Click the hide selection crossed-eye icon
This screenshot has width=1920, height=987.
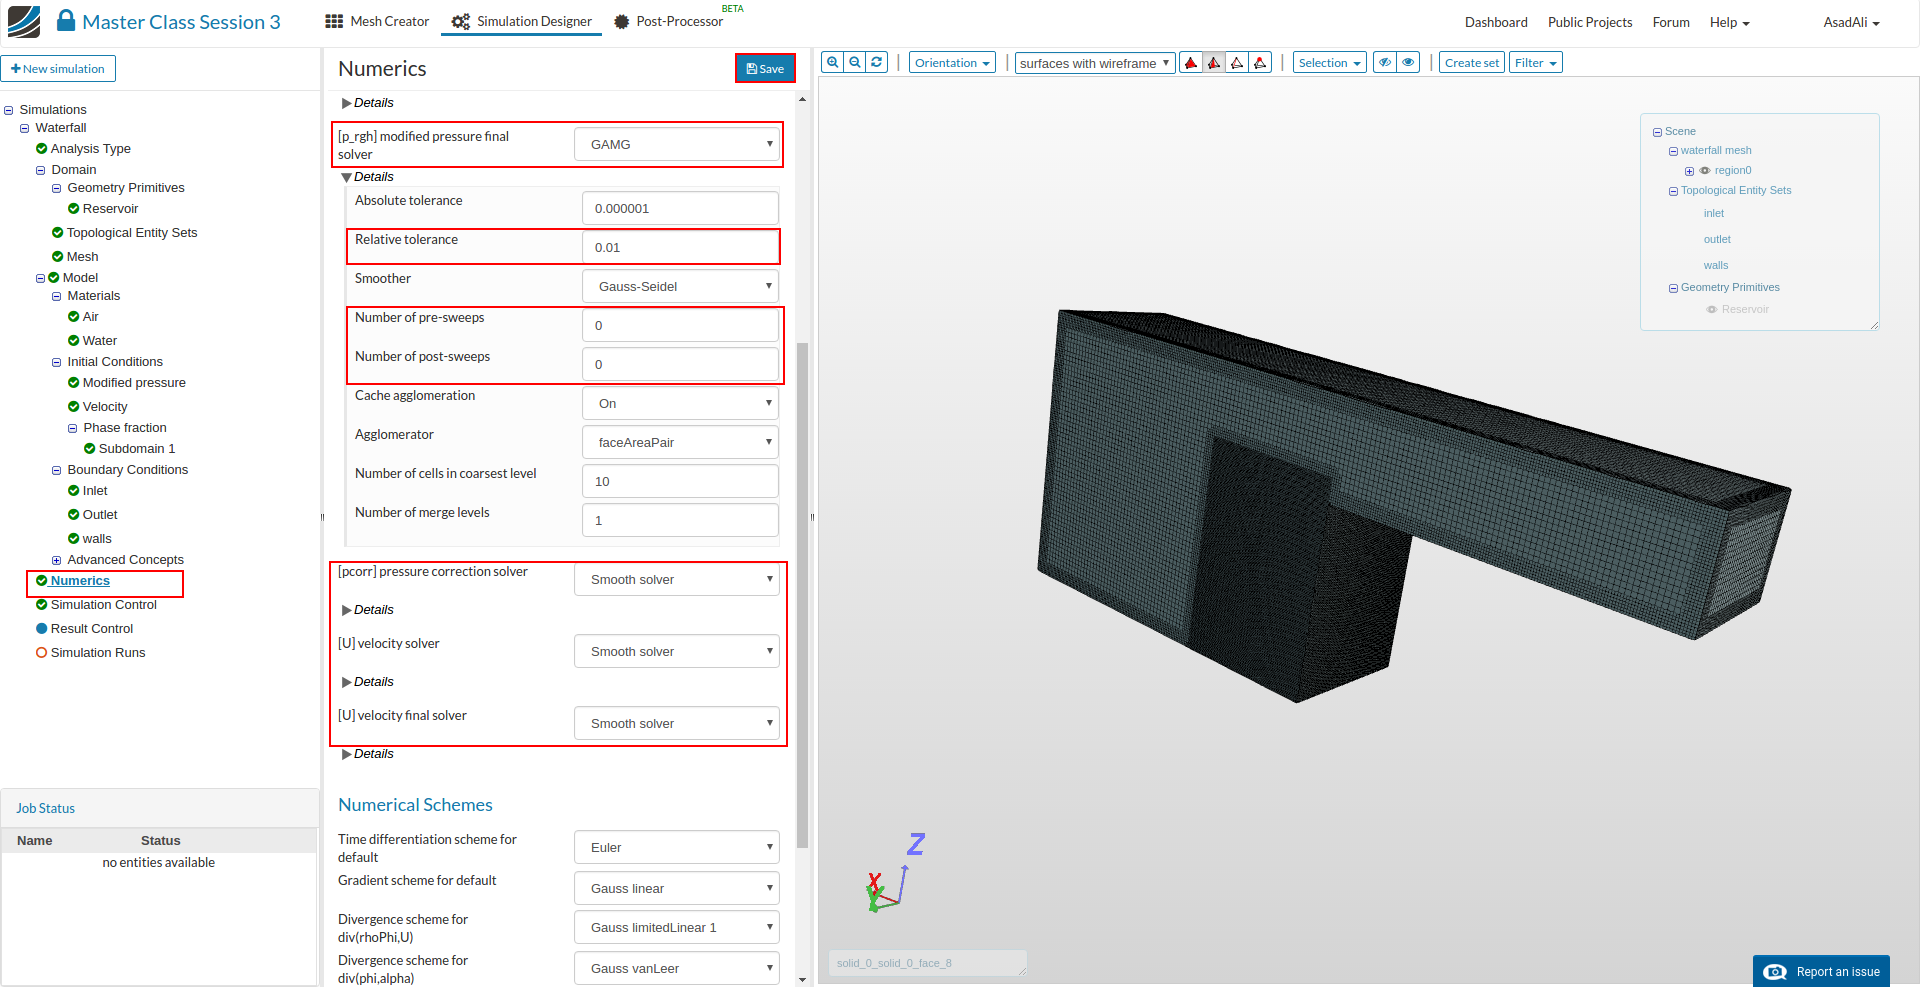click(x=1385, y=63)
